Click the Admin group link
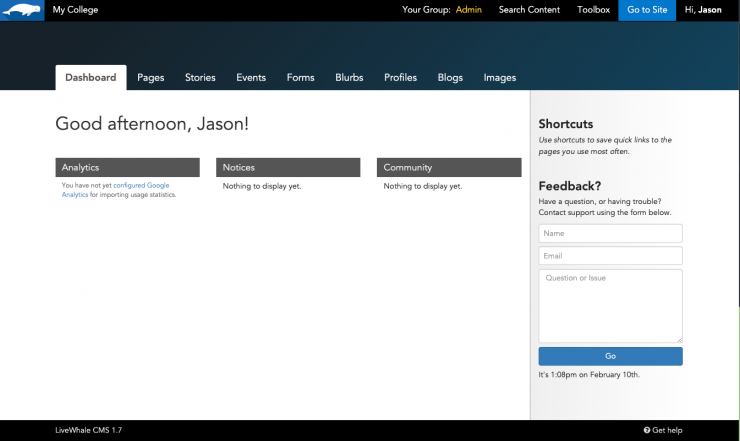Viewport: 740px width, 441px height. pyautogui.click(x=468, y=10)
